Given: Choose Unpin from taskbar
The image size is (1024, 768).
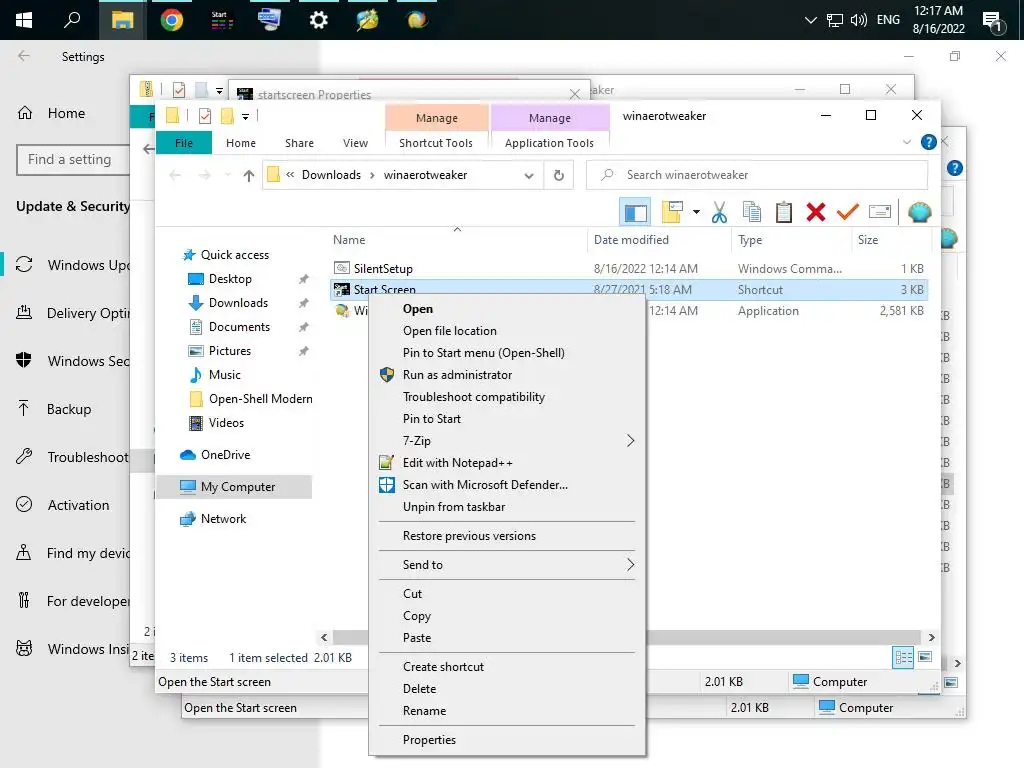Looking at the screenshot, I should (507, 507).
